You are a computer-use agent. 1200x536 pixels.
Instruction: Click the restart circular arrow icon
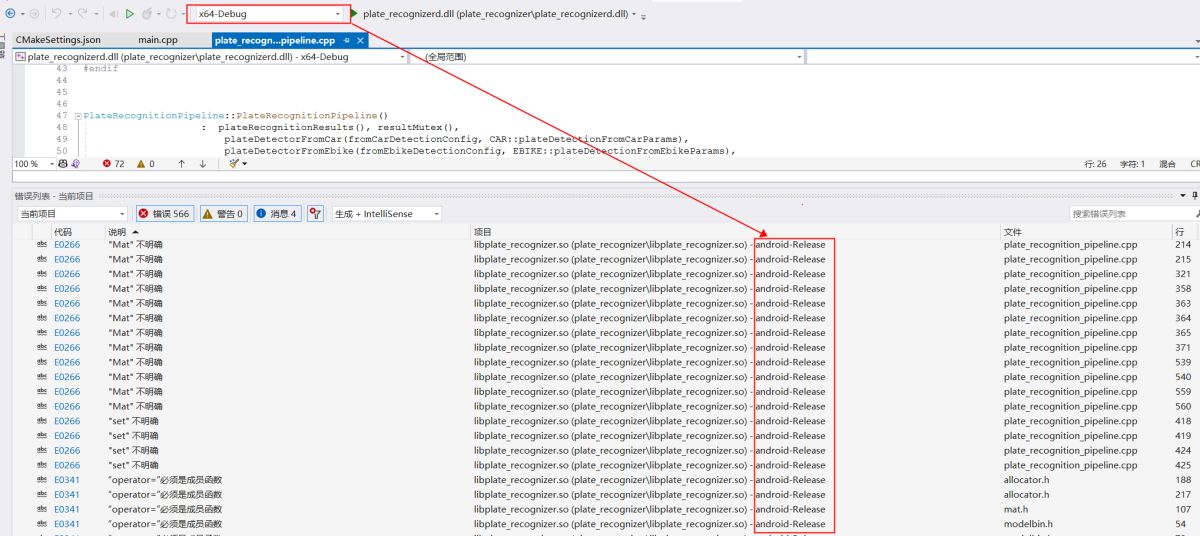point(172,14)
